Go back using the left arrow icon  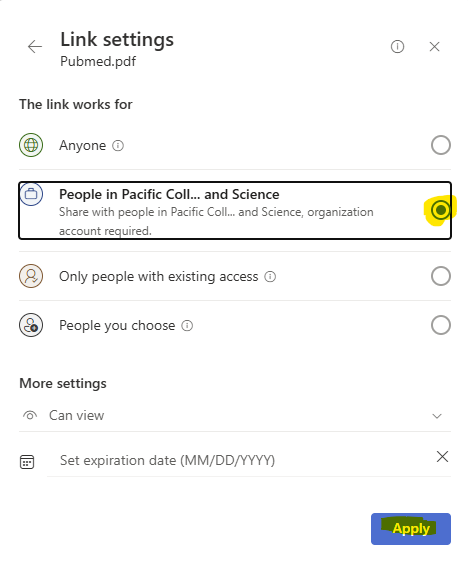coord(35,47)
